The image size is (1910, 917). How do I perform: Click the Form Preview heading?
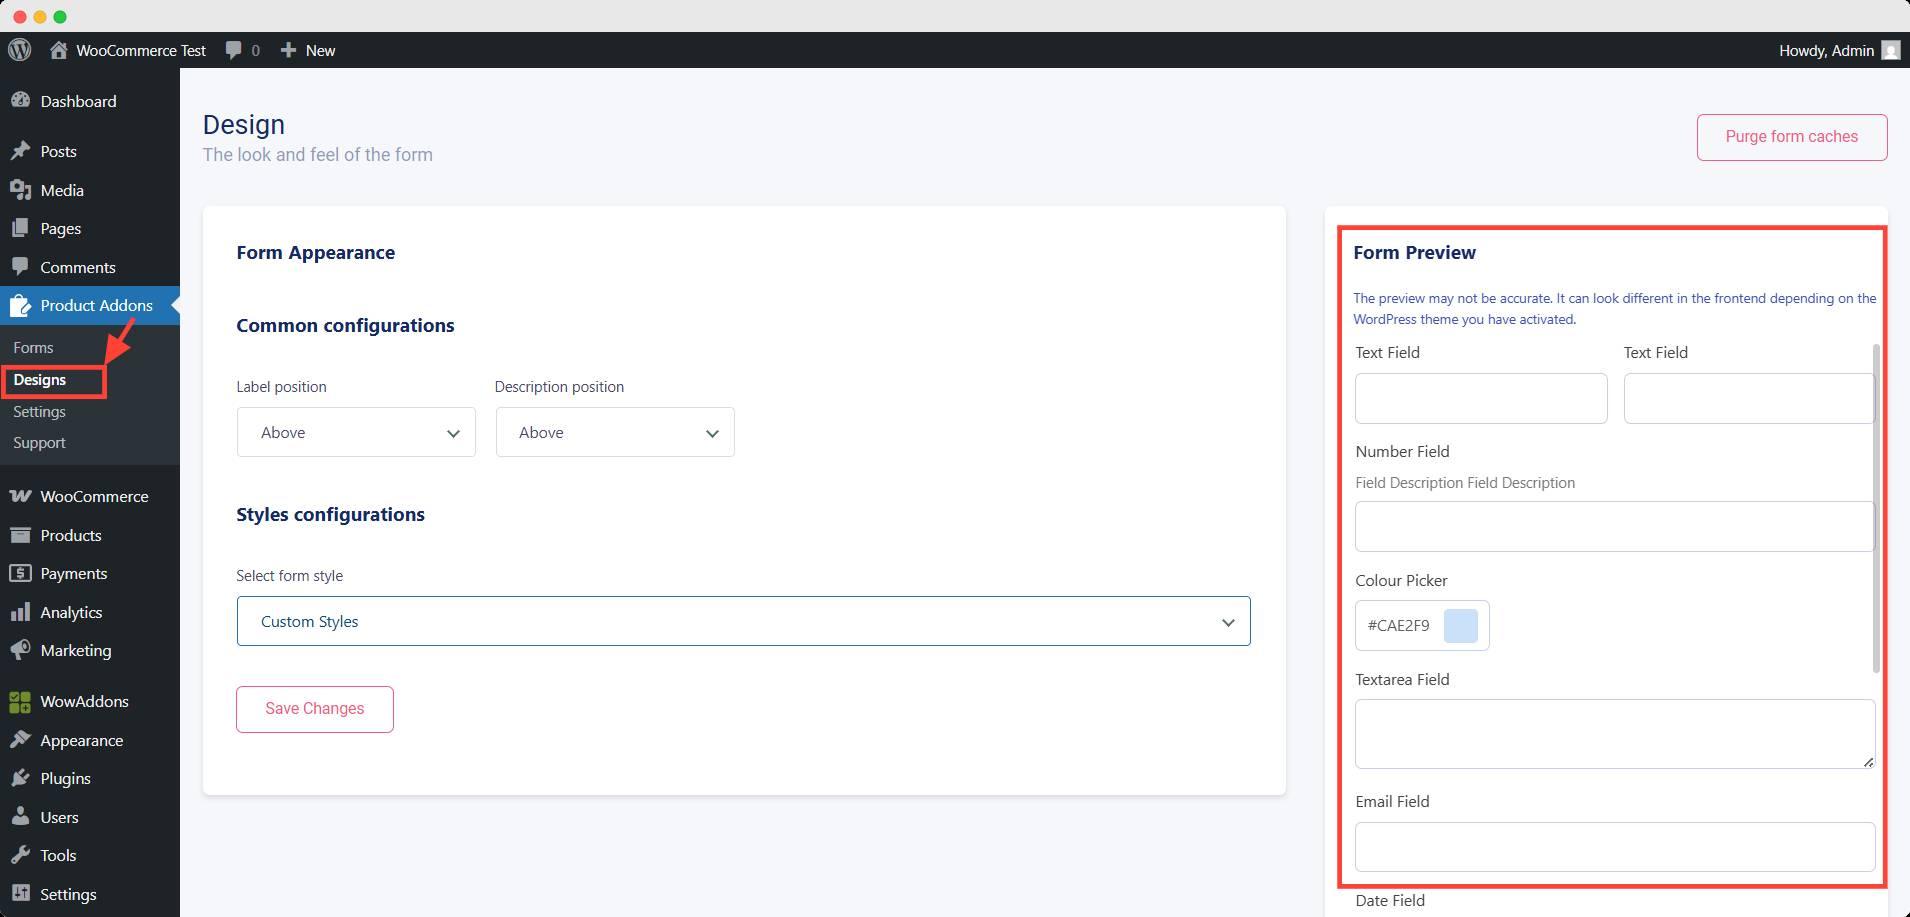click(1414, 252)
